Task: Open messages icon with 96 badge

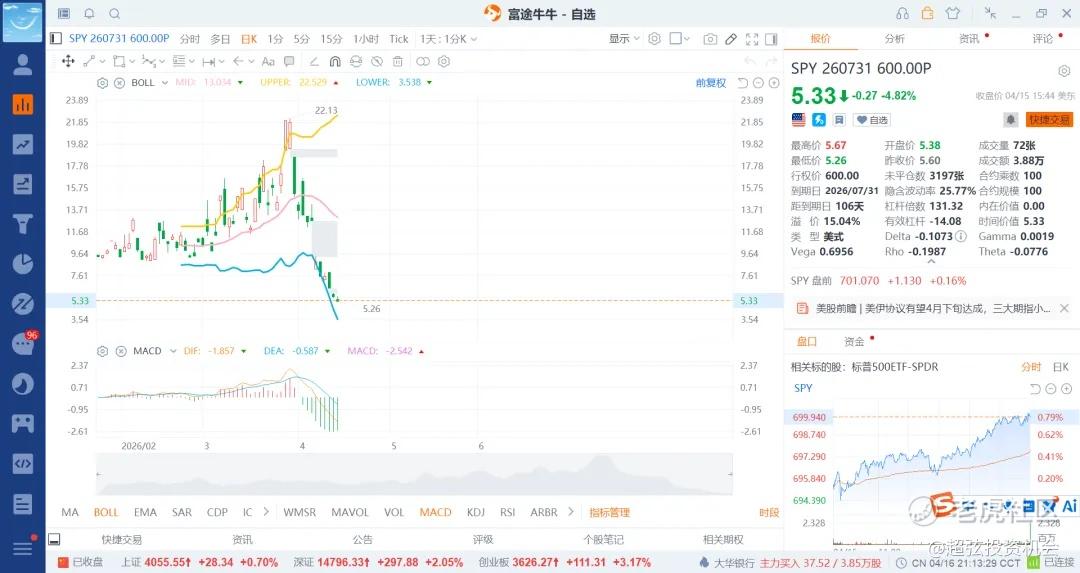Action: coord(22,344)
